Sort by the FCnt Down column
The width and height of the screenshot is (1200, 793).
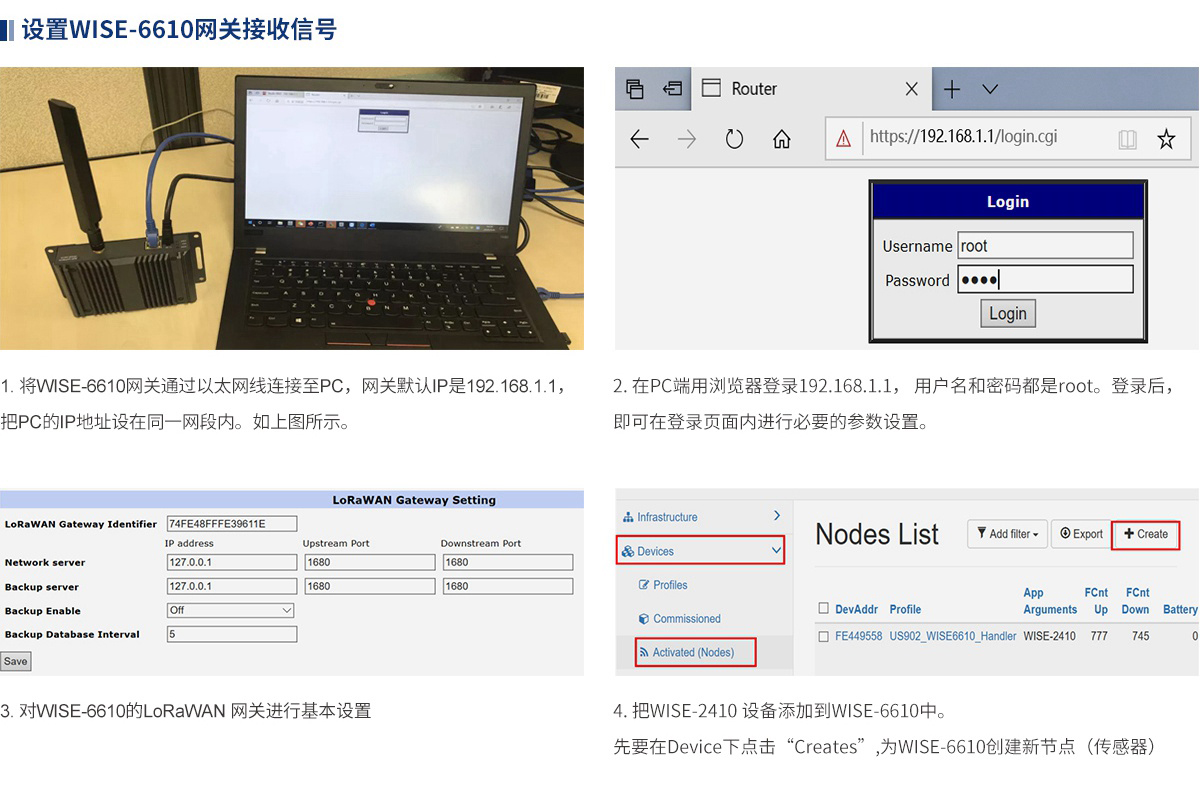click(1137, 601)
